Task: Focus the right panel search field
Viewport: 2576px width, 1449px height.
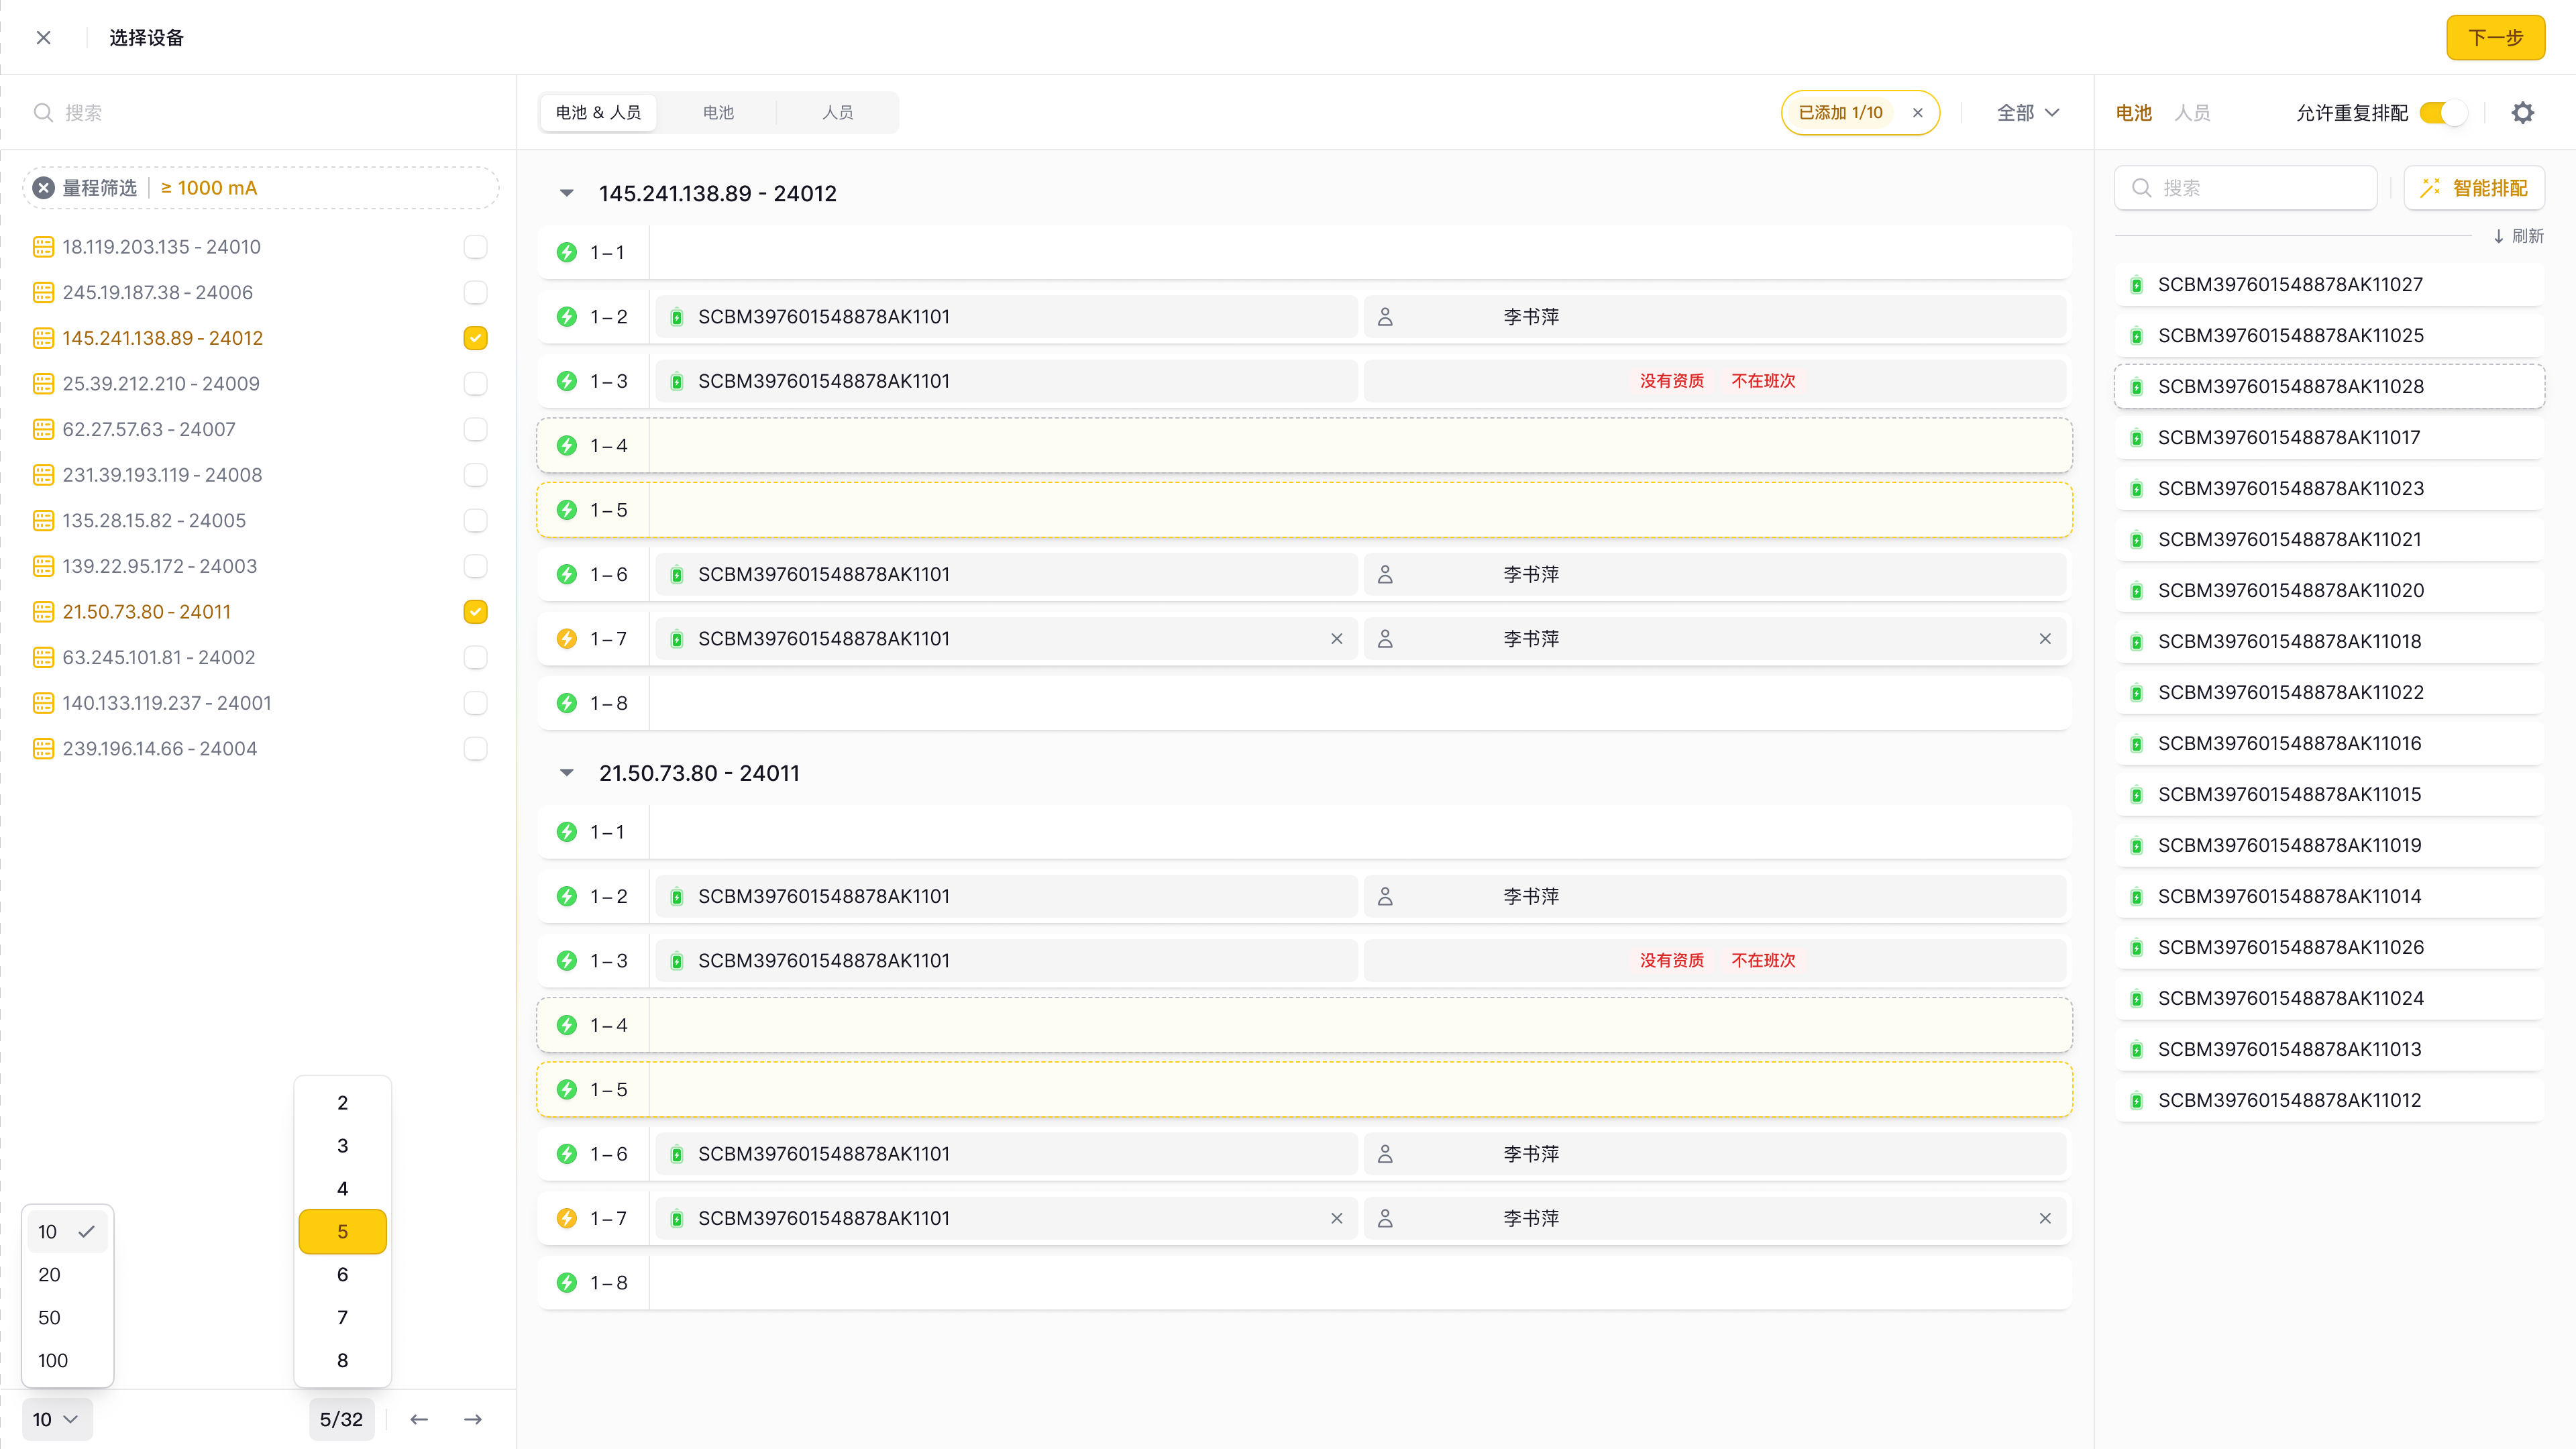Action: [x=2245, y=188]
